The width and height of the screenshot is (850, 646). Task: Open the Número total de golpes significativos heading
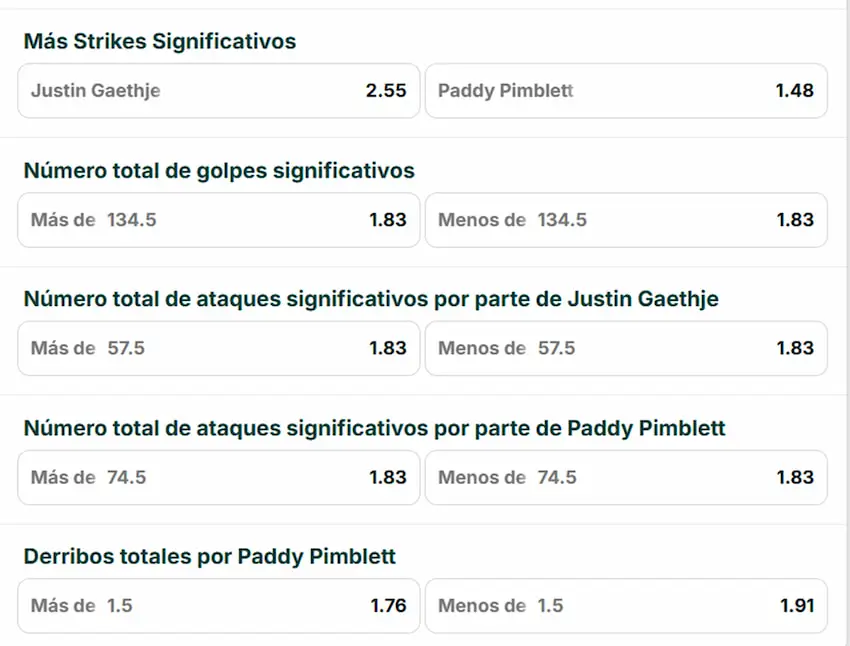tap(219, 171)
